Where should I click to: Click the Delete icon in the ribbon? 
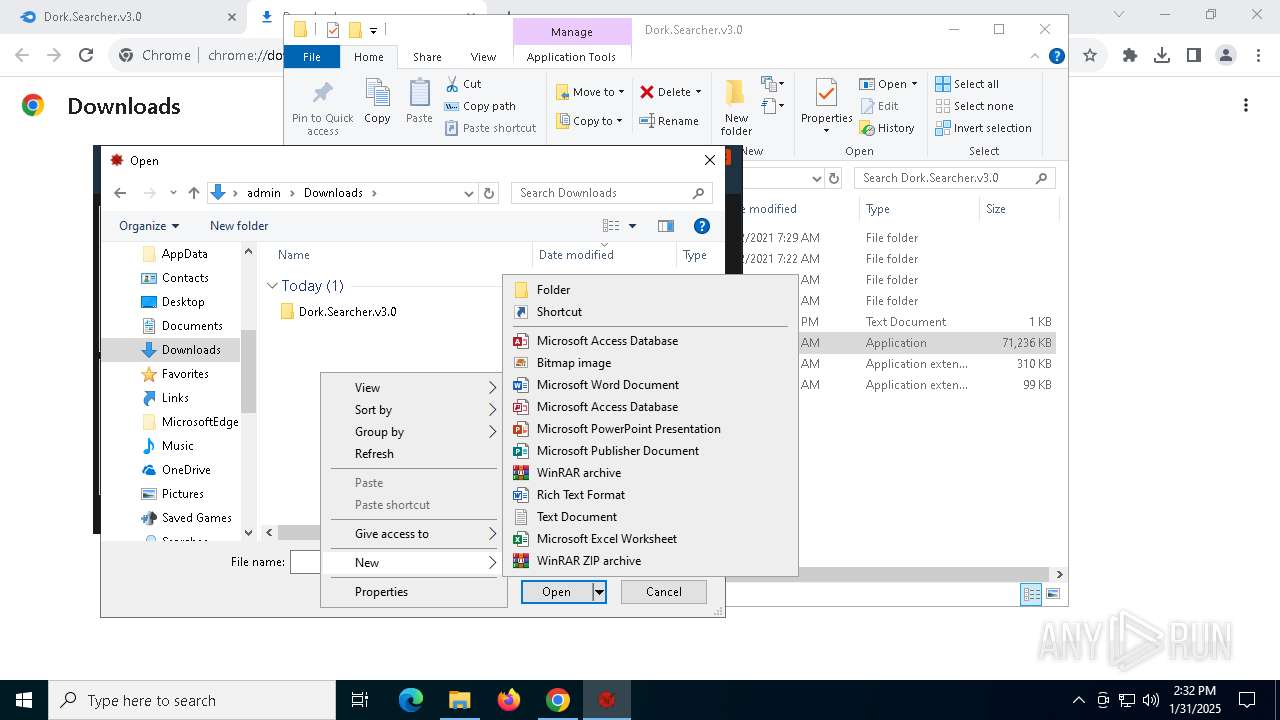(x=647, y=92)
